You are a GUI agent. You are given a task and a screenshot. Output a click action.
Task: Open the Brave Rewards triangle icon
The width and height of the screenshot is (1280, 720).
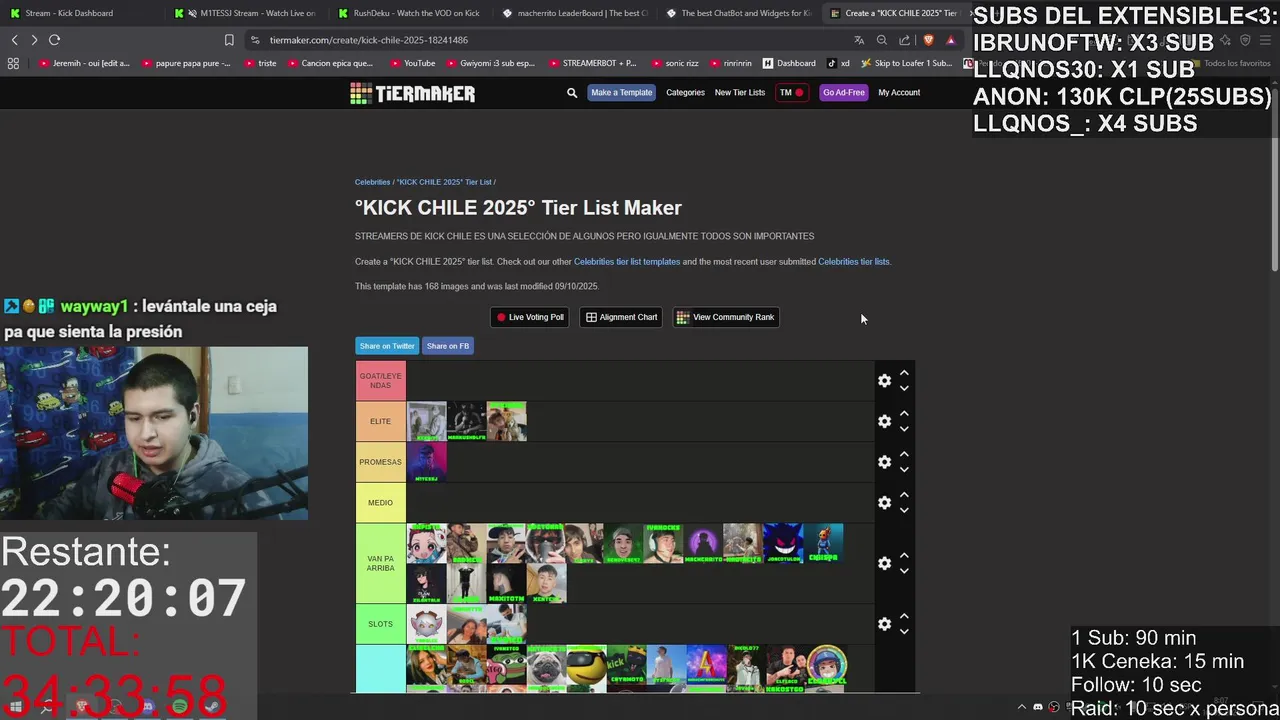click(x=951, y=40)
